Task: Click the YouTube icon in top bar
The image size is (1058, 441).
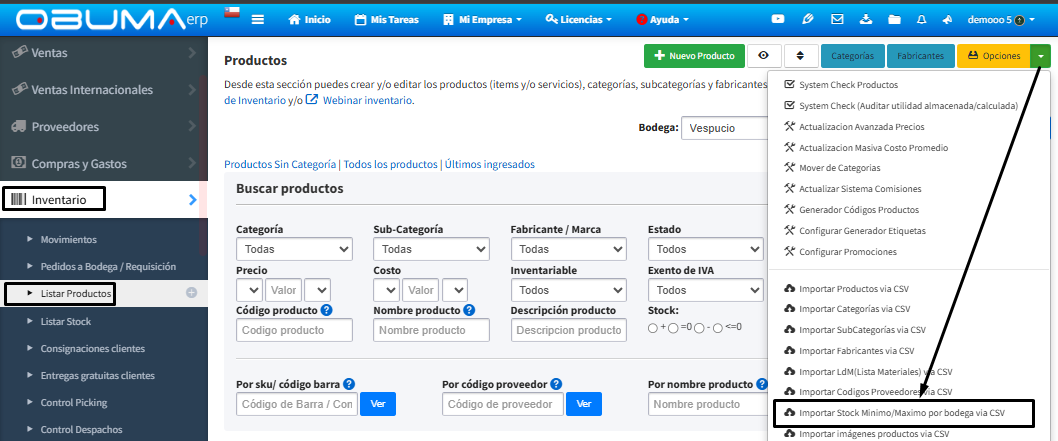Action: (x=778, y=20)
